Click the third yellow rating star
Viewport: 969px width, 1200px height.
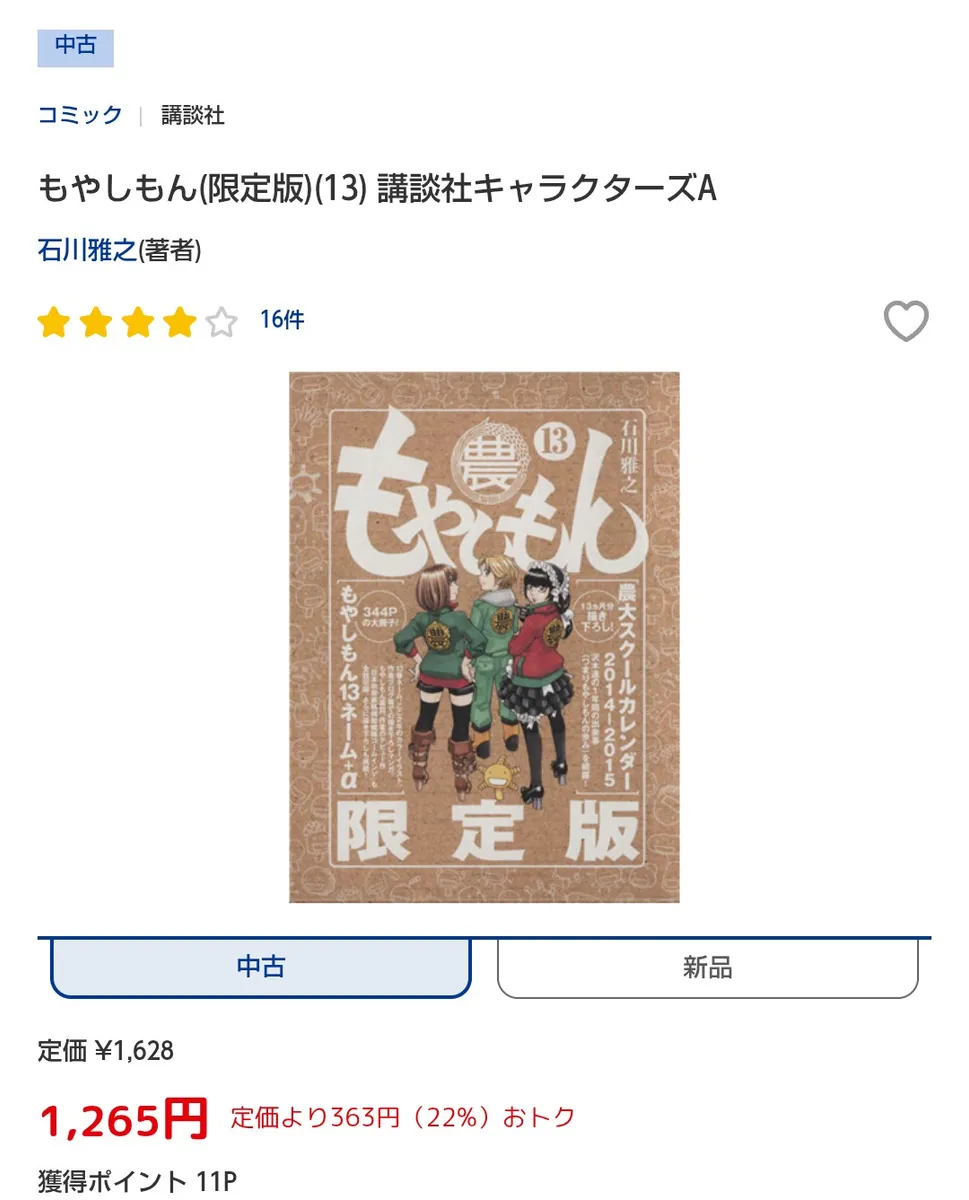pos(137,322)
